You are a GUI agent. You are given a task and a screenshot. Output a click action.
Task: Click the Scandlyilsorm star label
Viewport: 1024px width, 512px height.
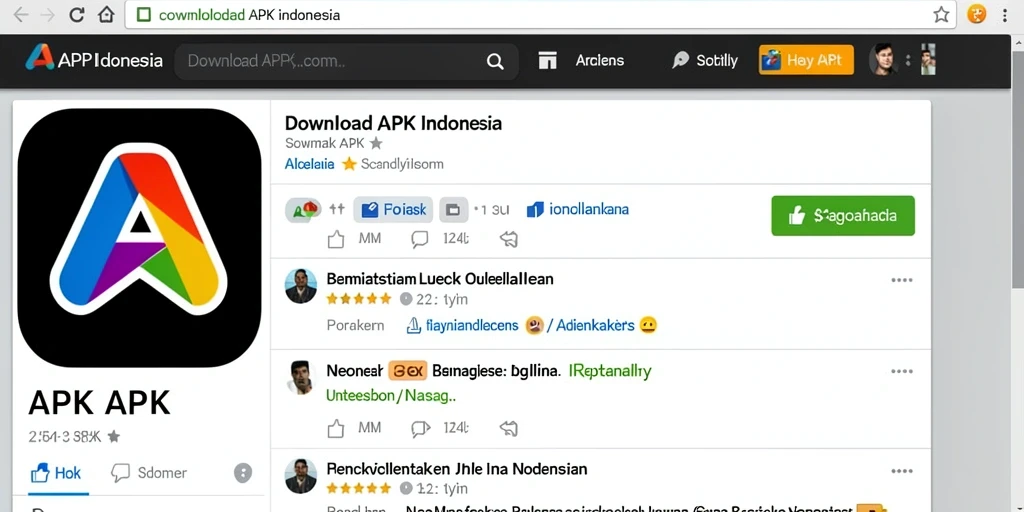point(393,164)
